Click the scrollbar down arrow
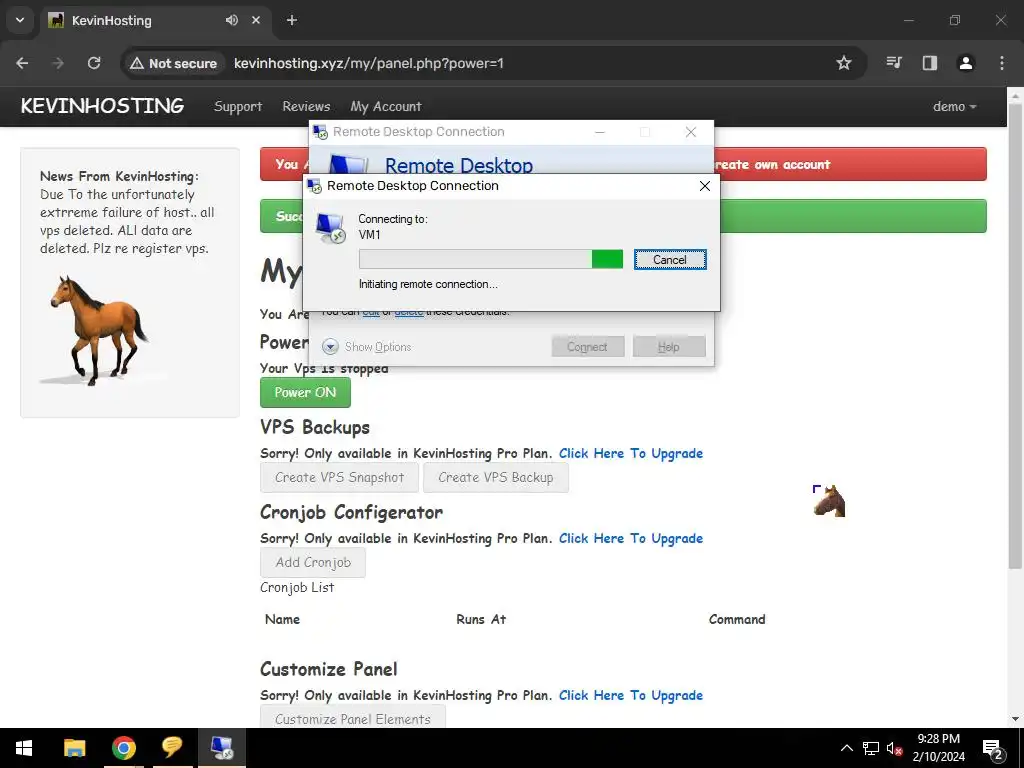Viewport: 1024px width, 768px height. click(x=1015, y=719)
